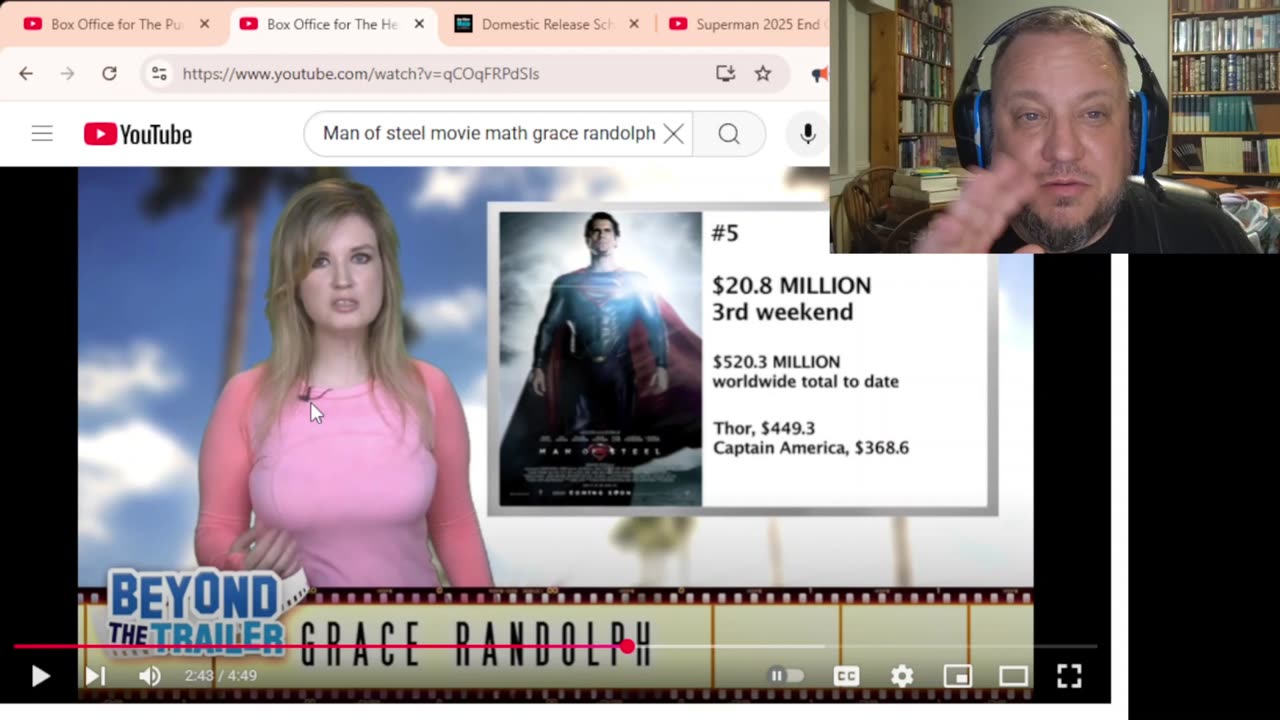Go back with the browser back arrow
The image size is (1280, 720).
(x=26, y=73)
